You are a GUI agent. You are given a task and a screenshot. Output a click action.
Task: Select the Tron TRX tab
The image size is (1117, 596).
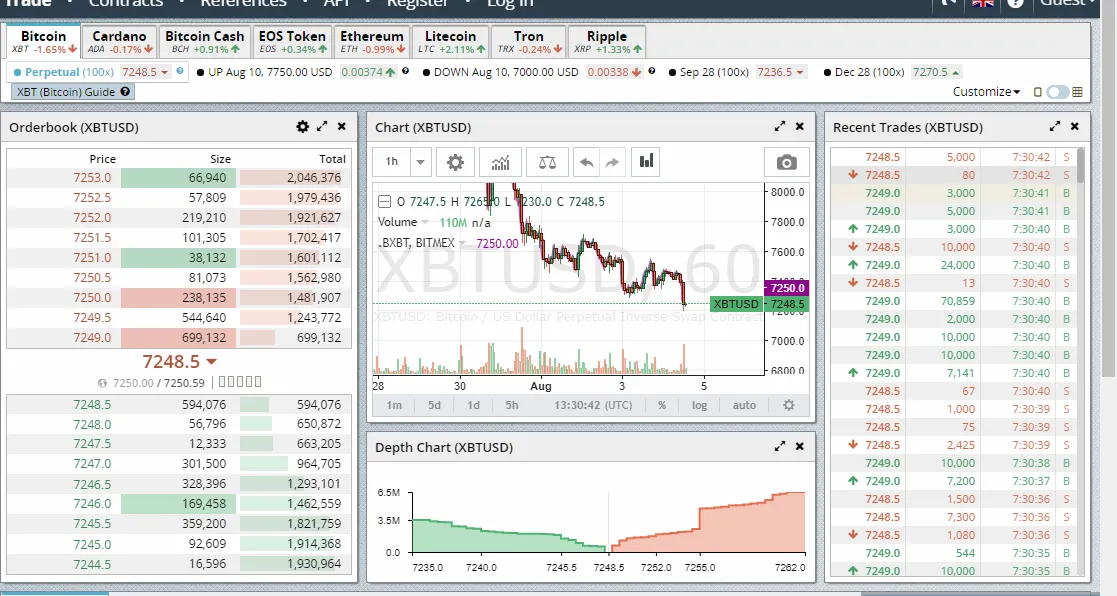click(529, 41)
